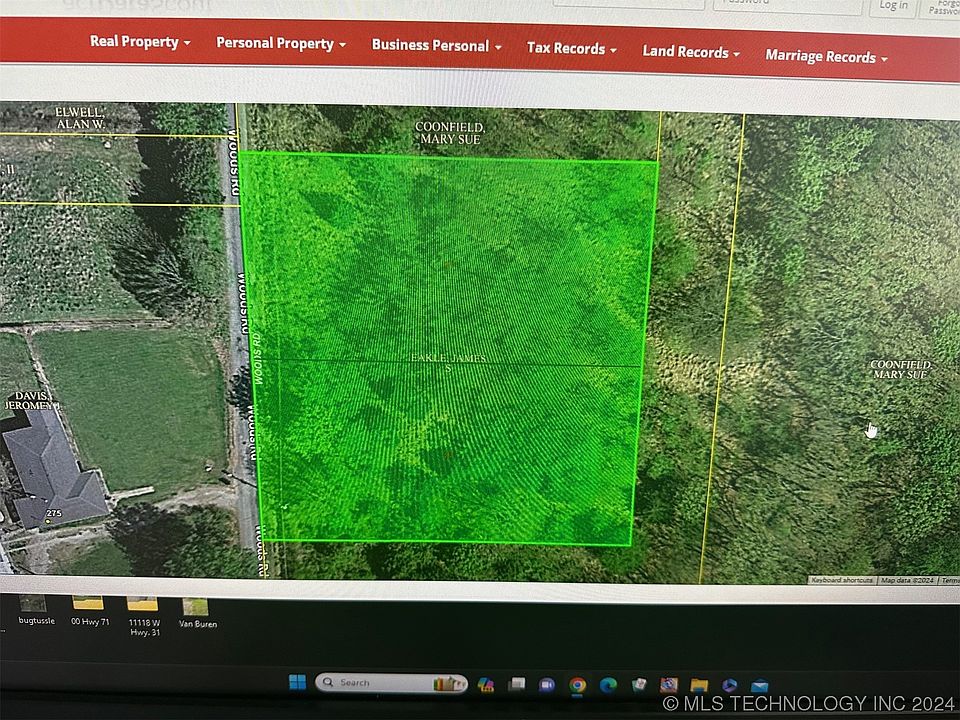960x720 pixels.
Task: Click the Keyboard shortcuts map link
Action: (x=841, y=580)
